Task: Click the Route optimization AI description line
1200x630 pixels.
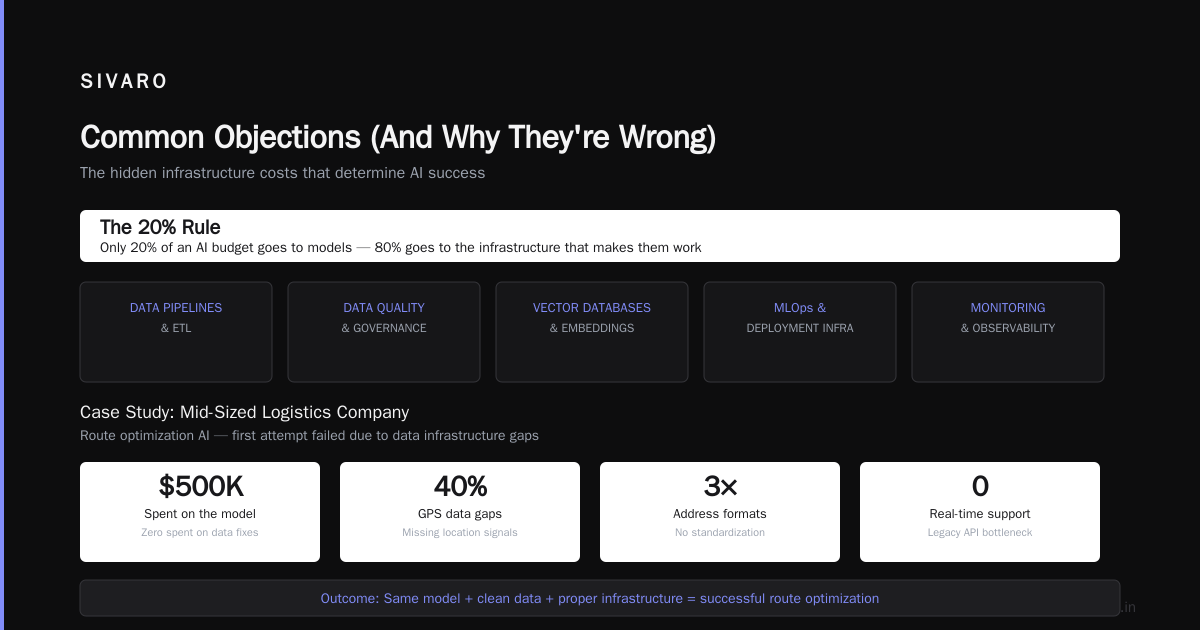Action: (x=309, y=436)
